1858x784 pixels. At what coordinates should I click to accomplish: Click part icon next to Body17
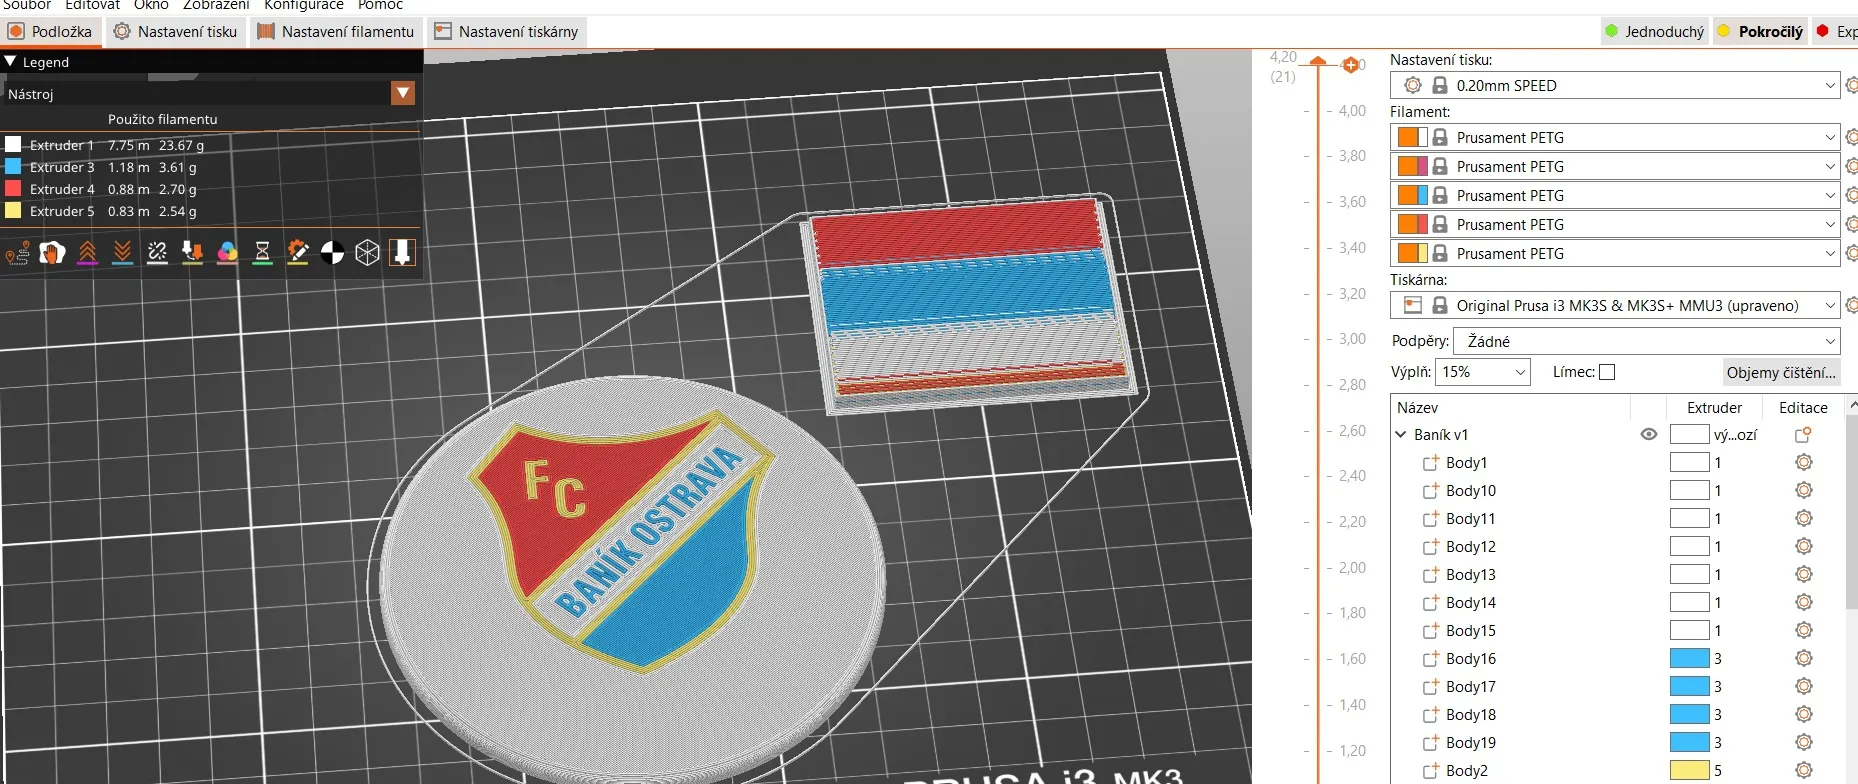click(x=1431, y=686)
